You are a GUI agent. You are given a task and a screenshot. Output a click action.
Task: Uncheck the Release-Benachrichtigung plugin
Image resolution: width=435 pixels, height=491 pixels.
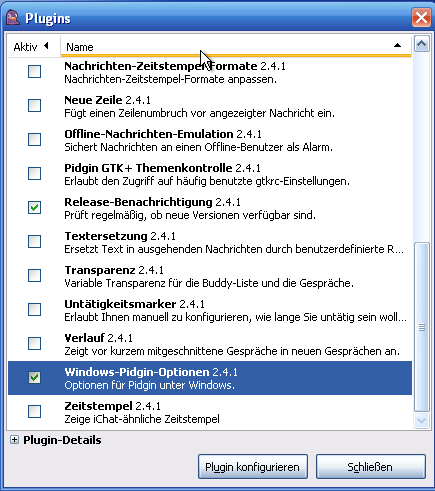tap(34, 208)
